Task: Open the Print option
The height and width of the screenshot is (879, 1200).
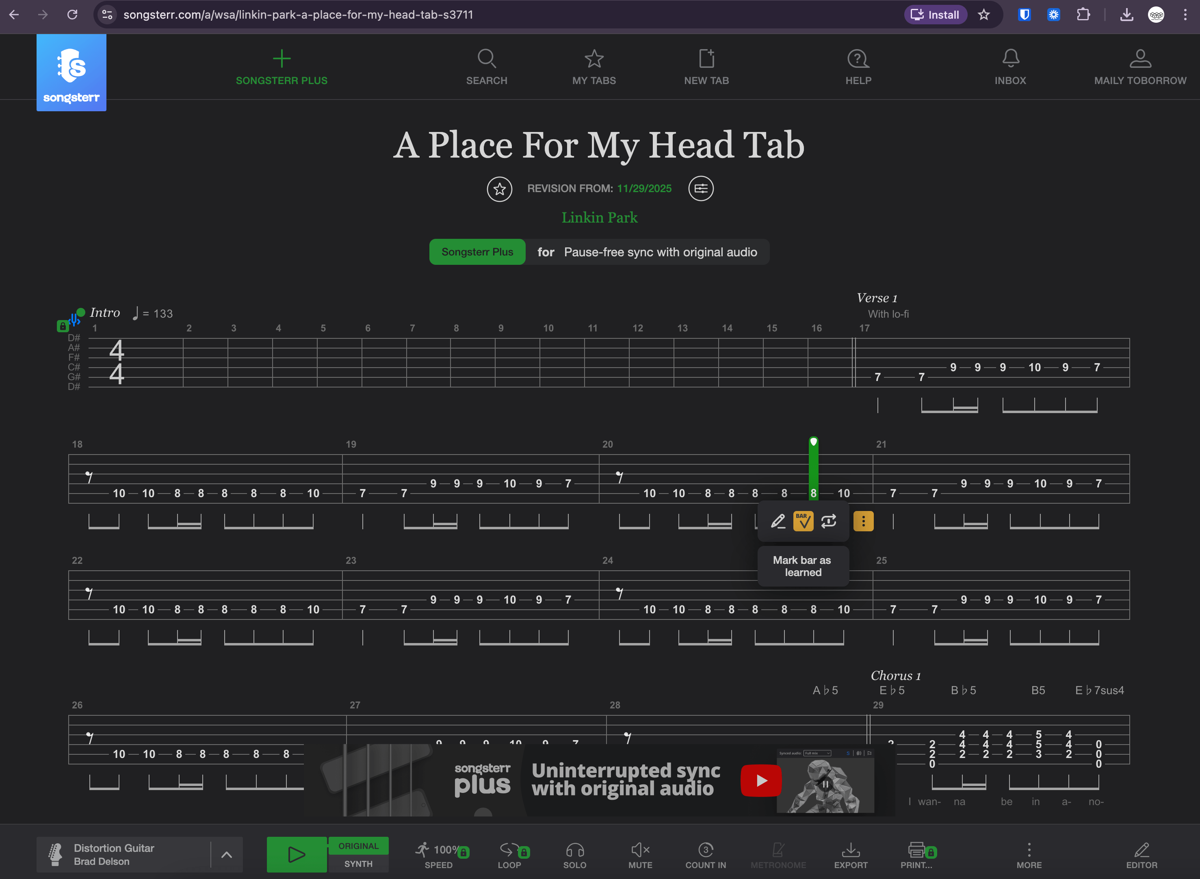Action: (x=919, y=855)
